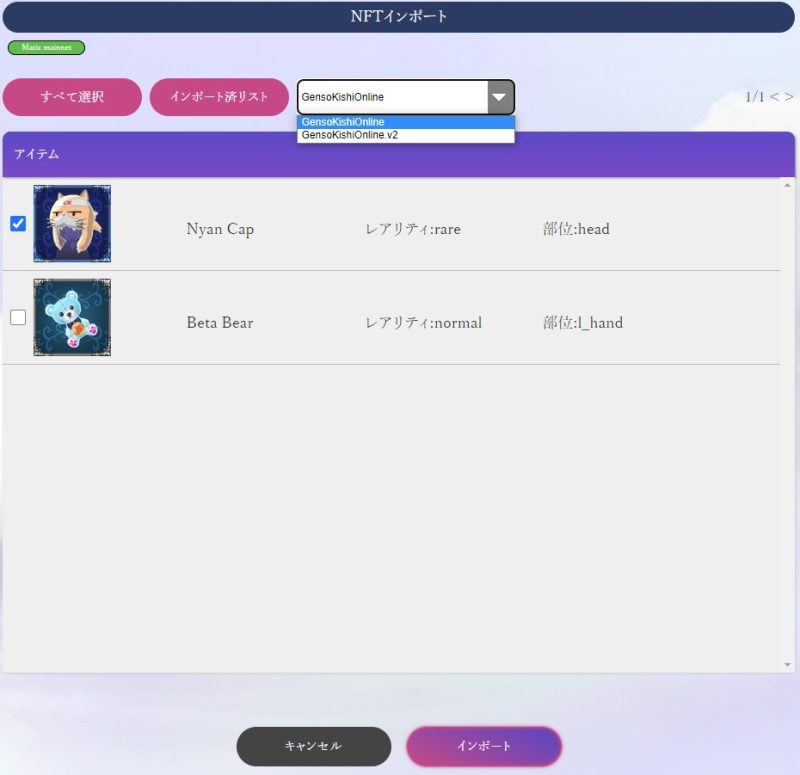Click the 1/1 page indicator
The width and height of the screenshot is (800, 775).
point(755,96)
